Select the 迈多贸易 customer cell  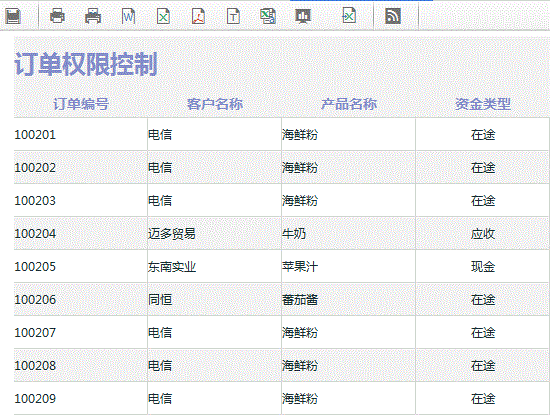click(x=215, y=234)
